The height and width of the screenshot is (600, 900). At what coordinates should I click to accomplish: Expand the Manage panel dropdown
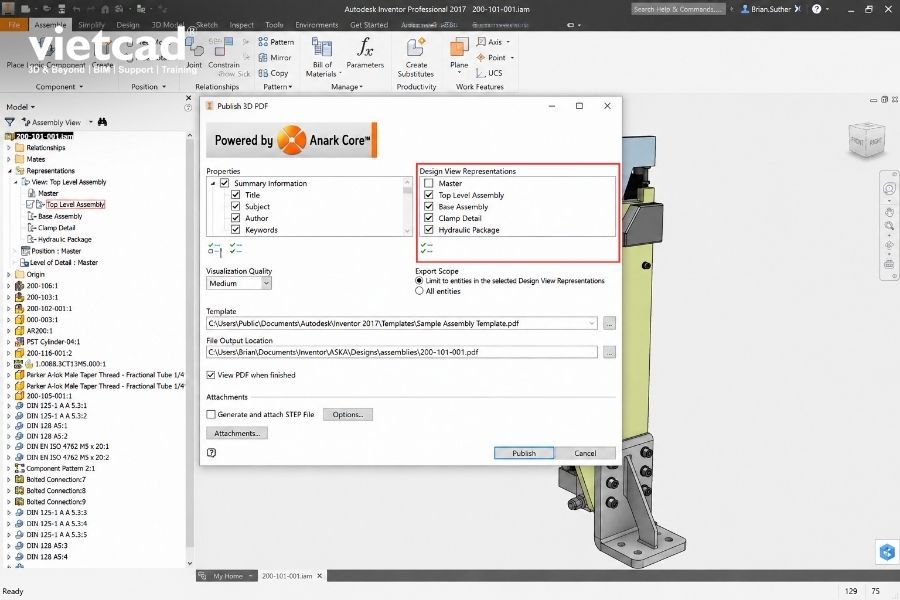(347, 87)
